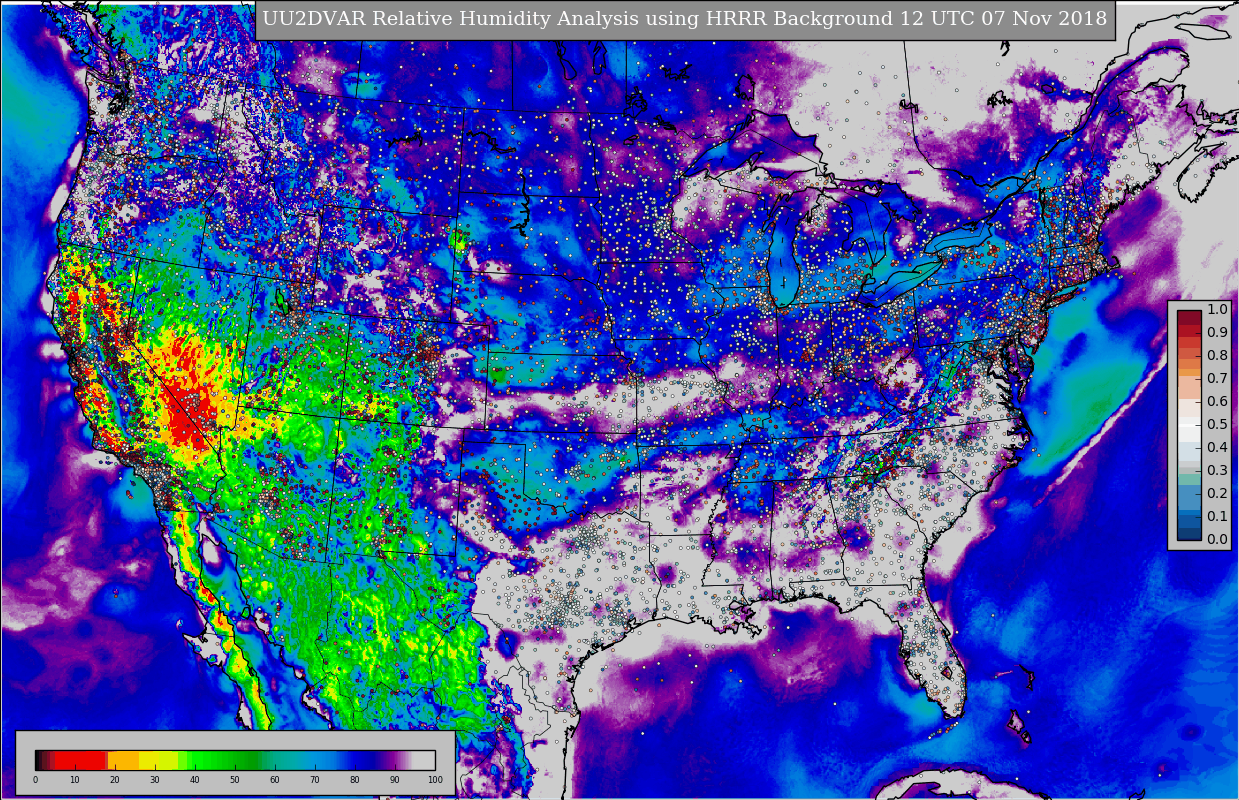Click the 70 tick label on humidity colorbar
Image resolution: width=1239 pixels, height=800 pixels.
point(315,780)
